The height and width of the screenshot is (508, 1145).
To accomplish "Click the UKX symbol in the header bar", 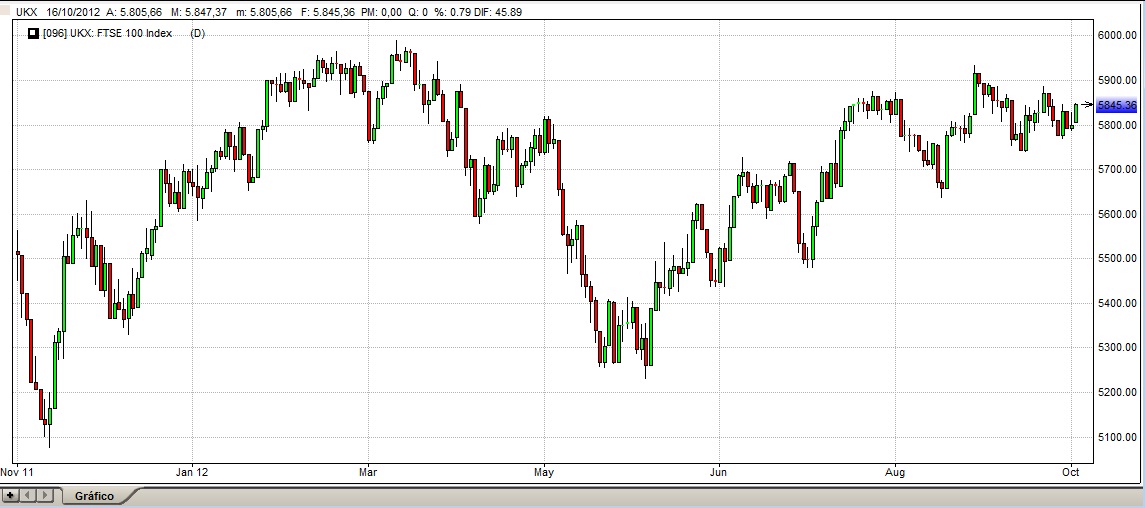I will tap(27, 12).
